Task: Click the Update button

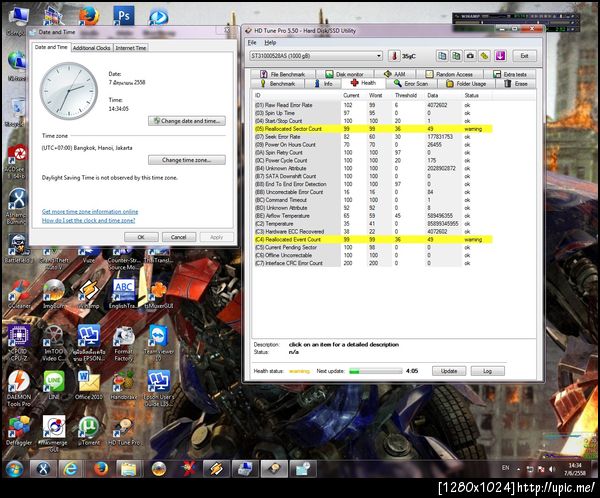Action: click(x=449, y=371)
